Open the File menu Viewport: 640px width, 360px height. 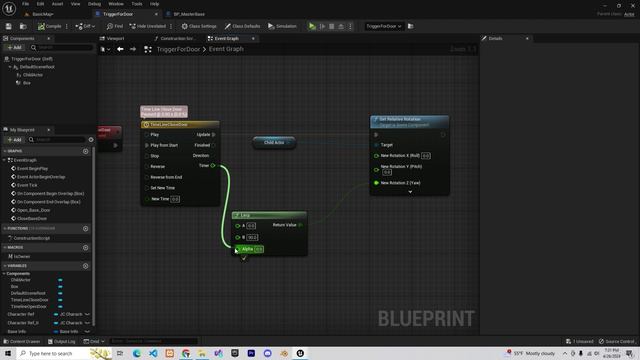(x=25, y=4)
